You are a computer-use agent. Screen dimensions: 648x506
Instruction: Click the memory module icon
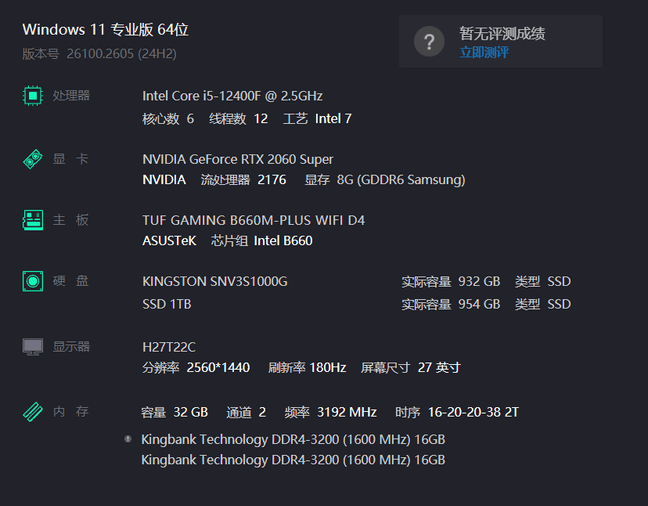tap(33, 411)
